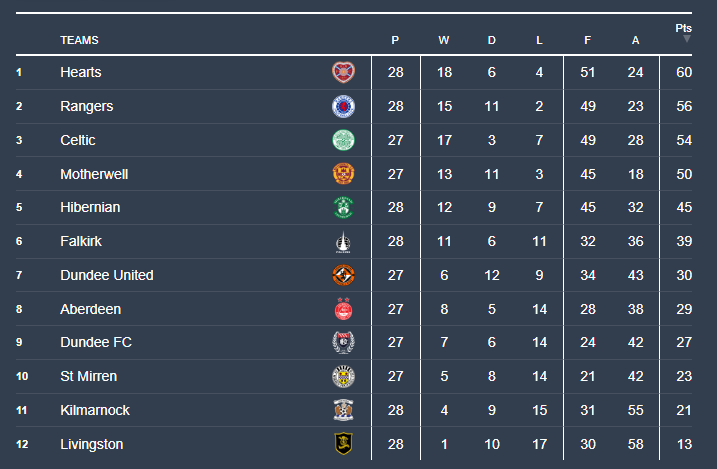Click the Motherwell club crest icon
This screenshot has height=469, width=717.
[x=343, y=174]
